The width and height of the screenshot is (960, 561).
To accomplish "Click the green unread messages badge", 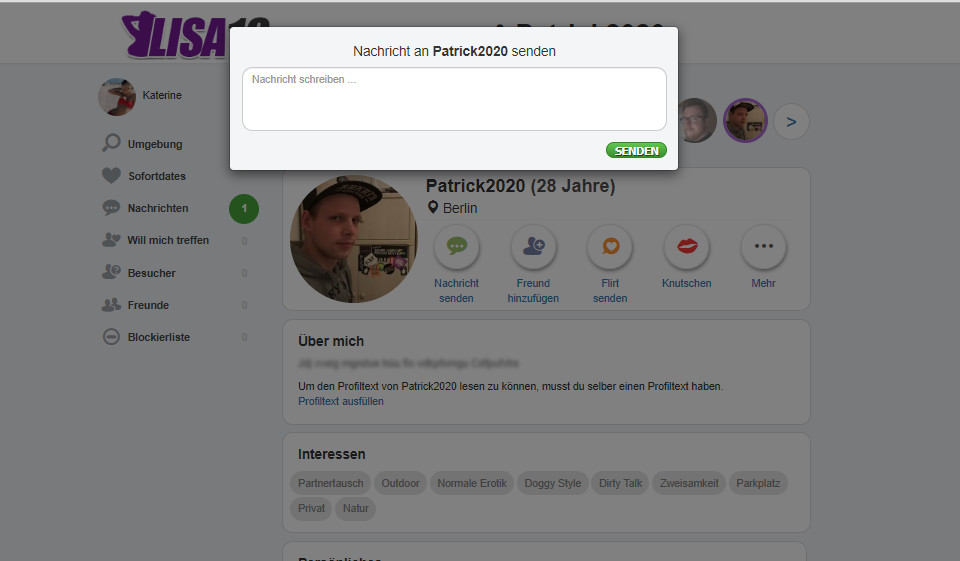I will (x=244, y=209).
